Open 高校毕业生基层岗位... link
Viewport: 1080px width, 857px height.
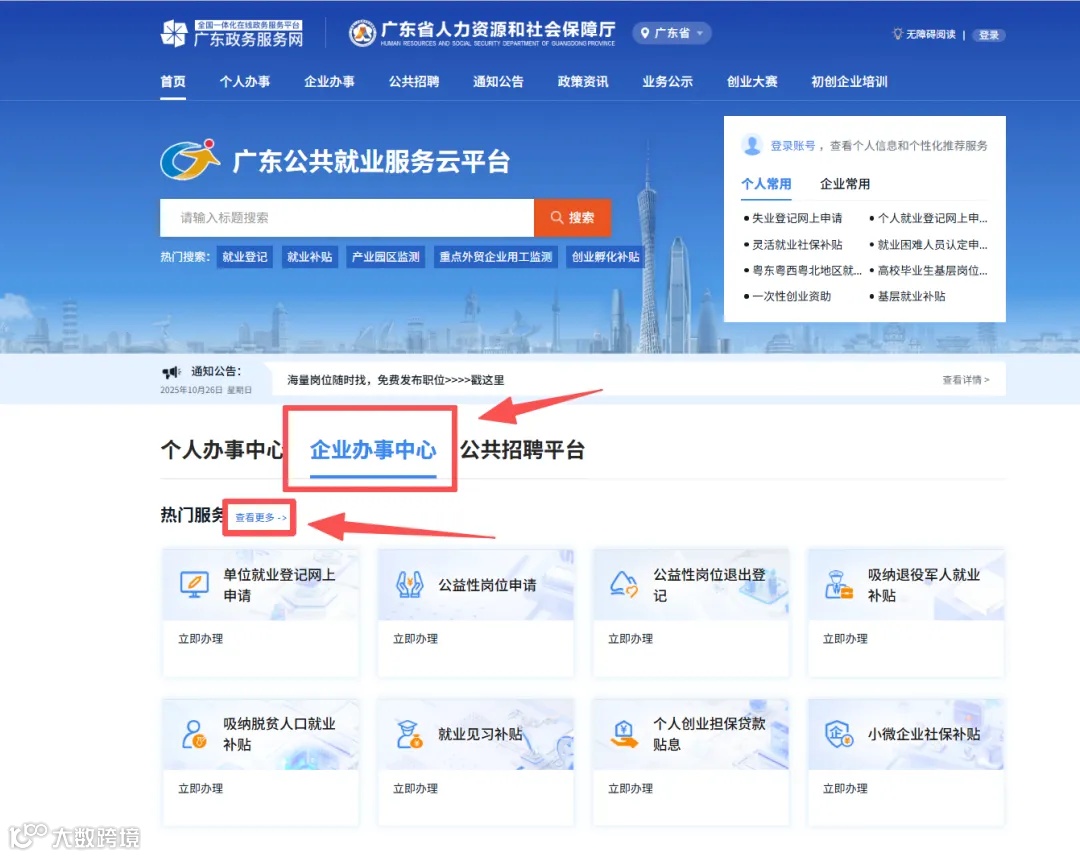click(932, 271)
